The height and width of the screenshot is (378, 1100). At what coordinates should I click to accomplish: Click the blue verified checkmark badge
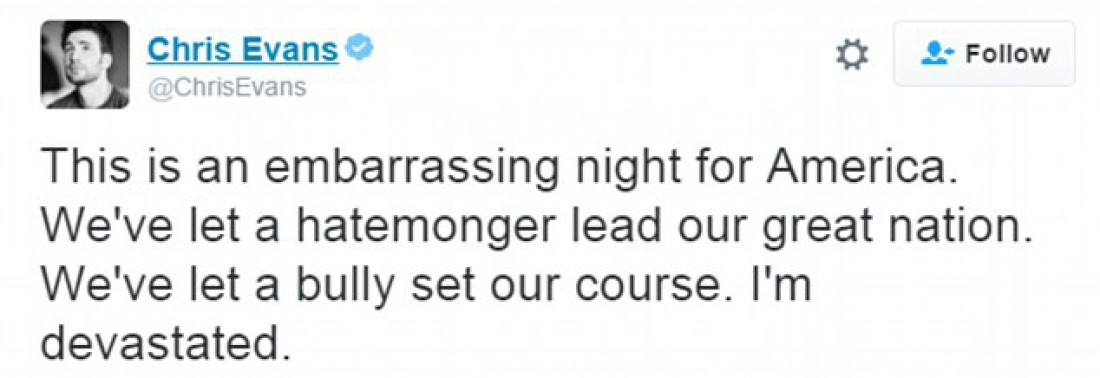coord(360,48)
